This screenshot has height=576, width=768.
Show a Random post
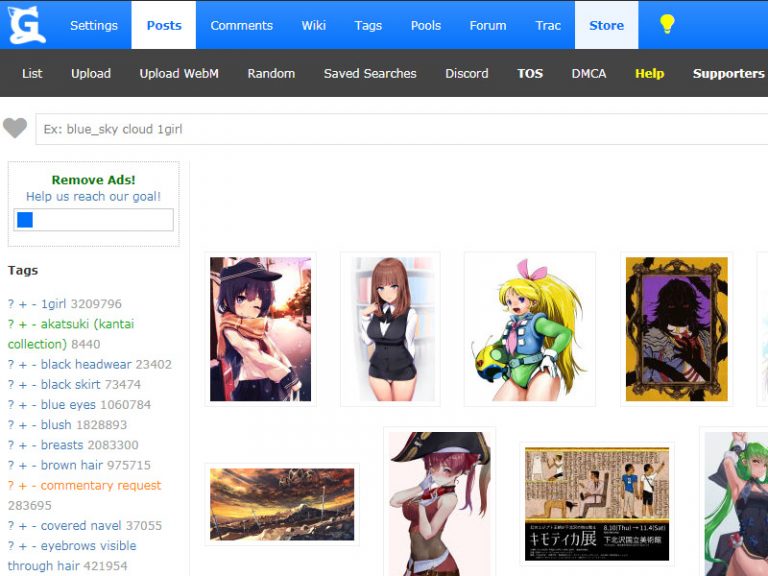(x=271, y=73)
